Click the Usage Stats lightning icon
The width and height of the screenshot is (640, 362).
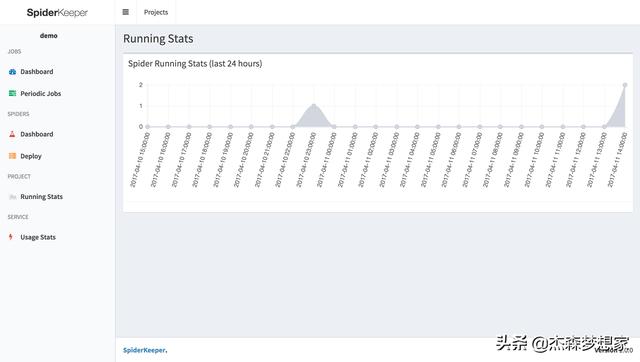coord(11,237)
